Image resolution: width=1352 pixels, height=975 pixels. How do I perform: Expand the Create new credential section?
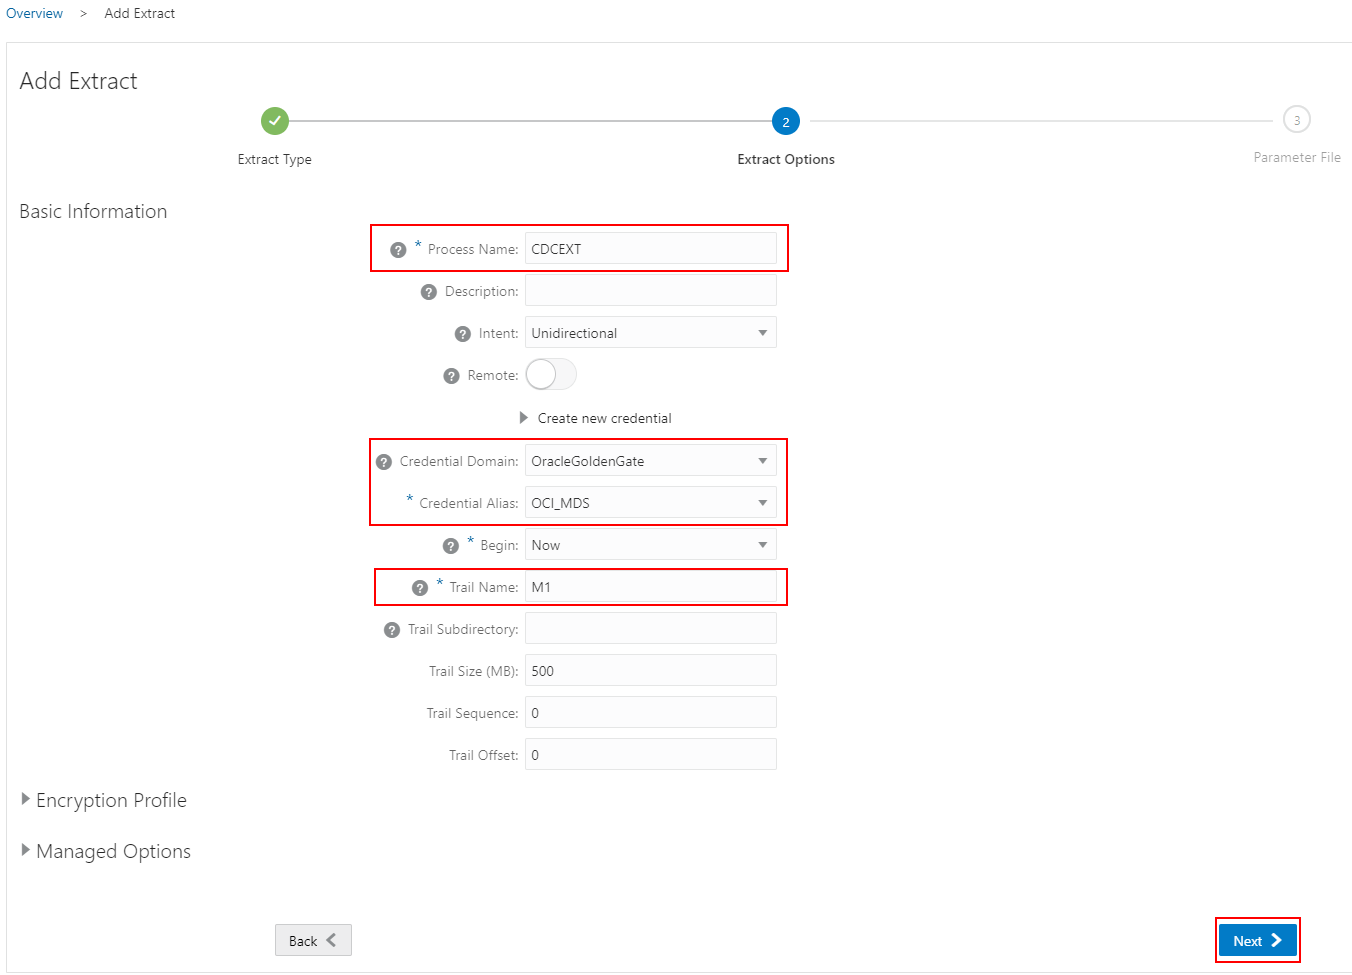[595, 418]
